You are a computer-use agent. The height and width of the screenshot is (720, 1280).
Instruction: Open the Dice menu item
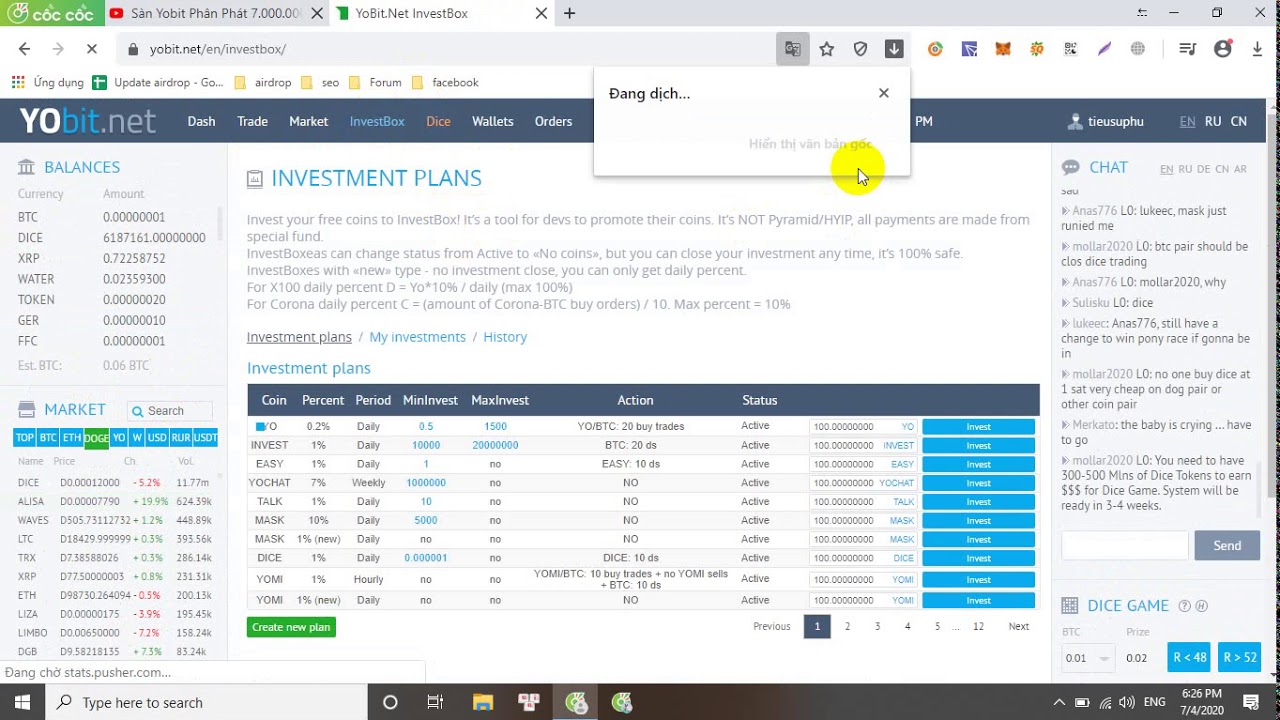click(438, 121)
